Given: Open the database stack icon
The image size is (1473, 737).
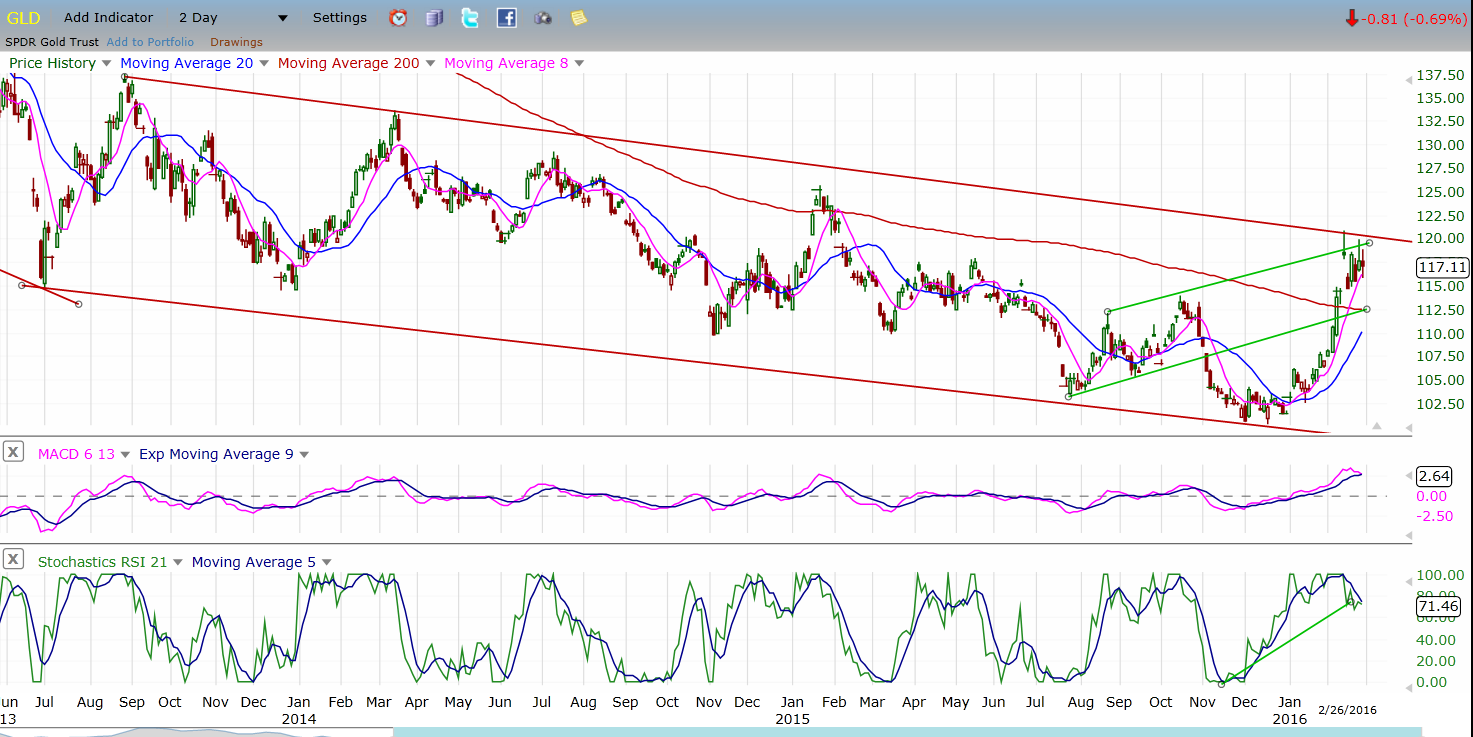Looking at the screenshot, I should coord(434,17).
